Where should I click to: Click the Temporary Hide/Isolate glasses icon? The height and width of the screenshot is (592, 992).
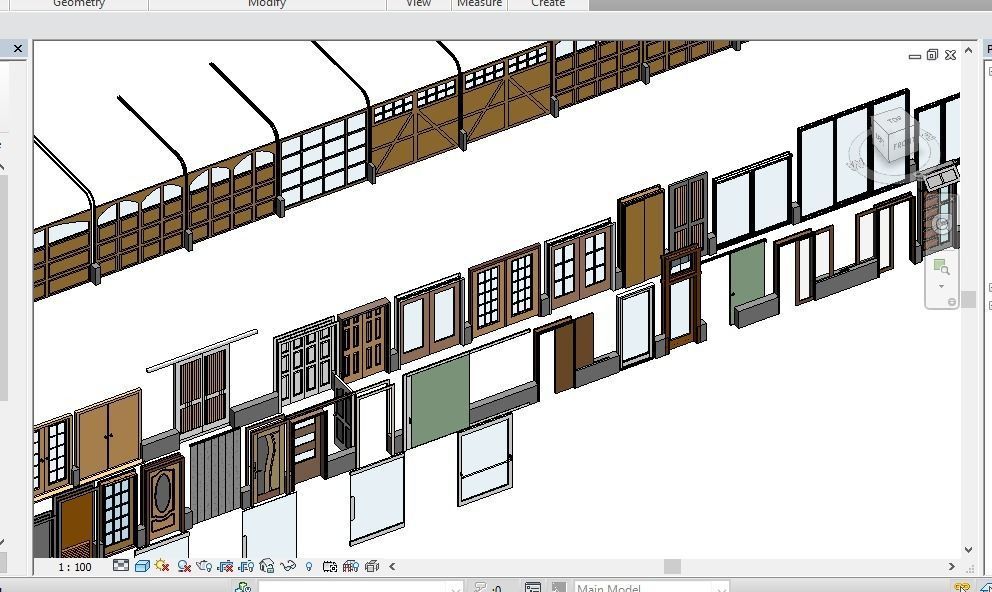(288, 566)
